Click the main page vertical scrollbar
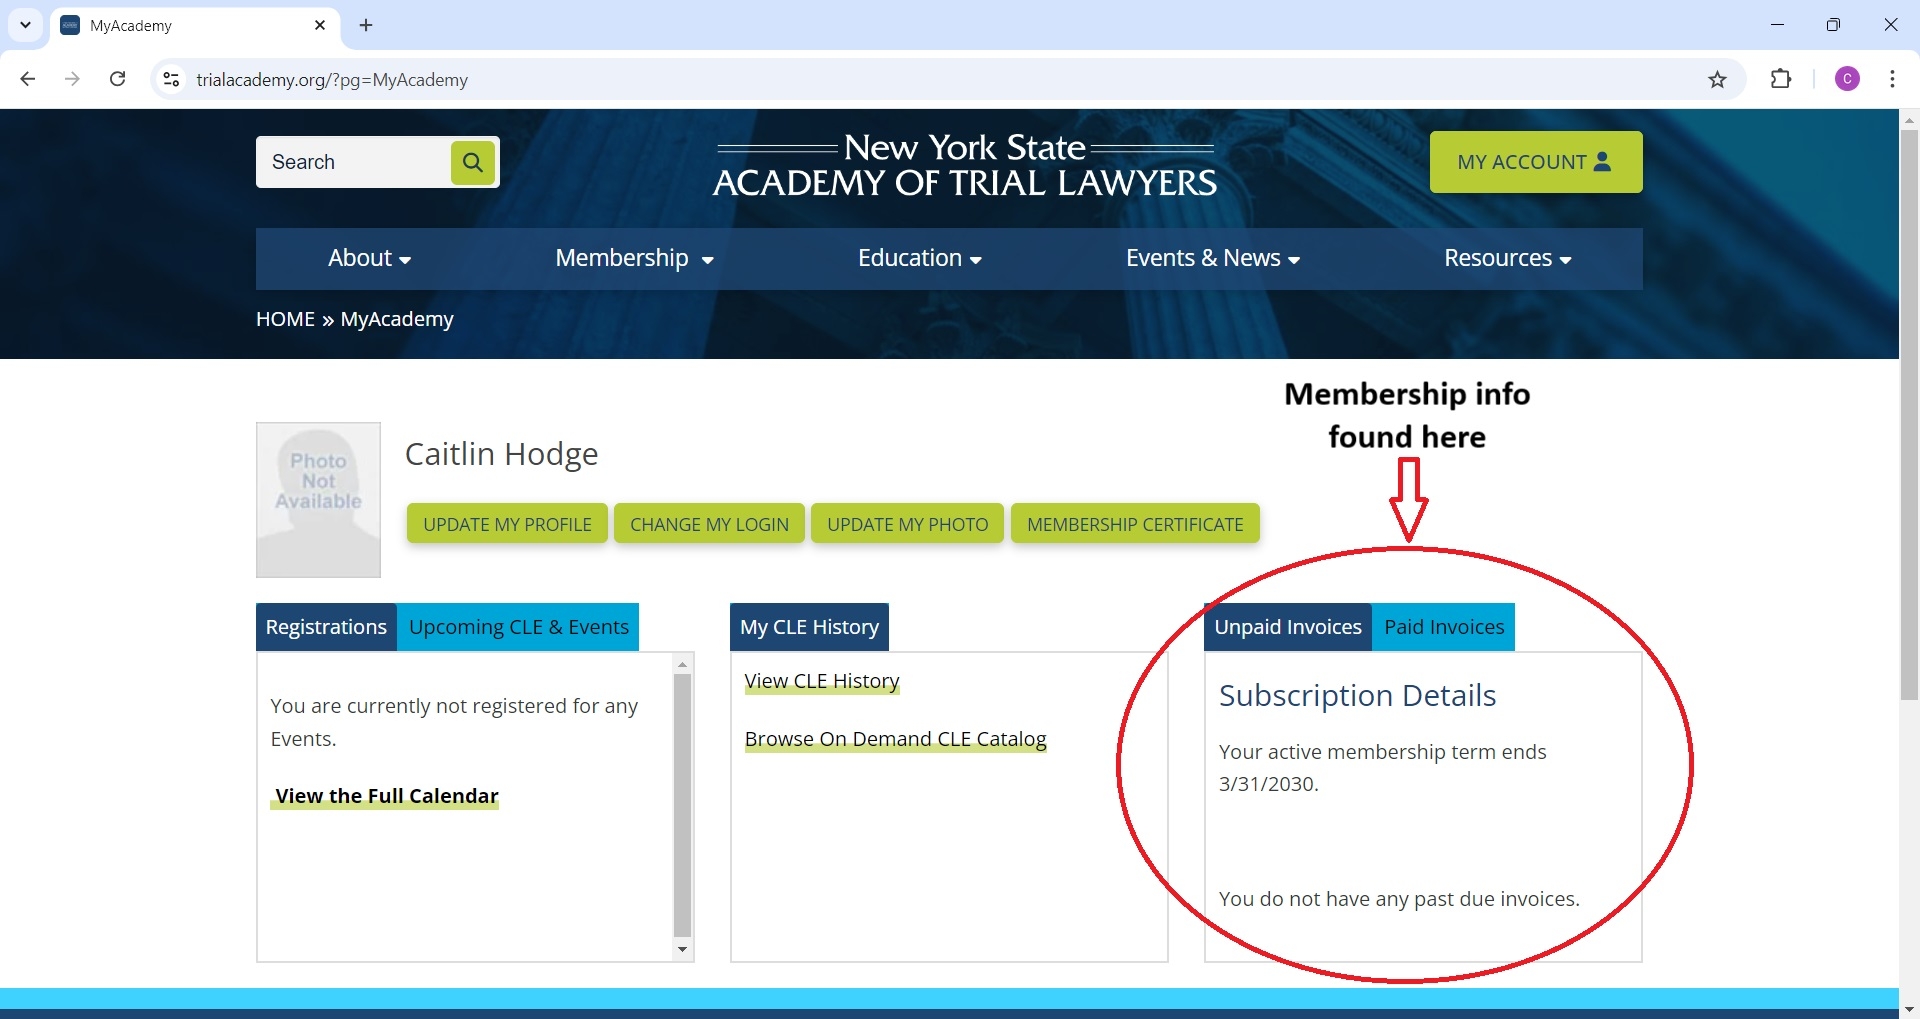This screenshot has height=1019, width=1920. pos(1909,414)
